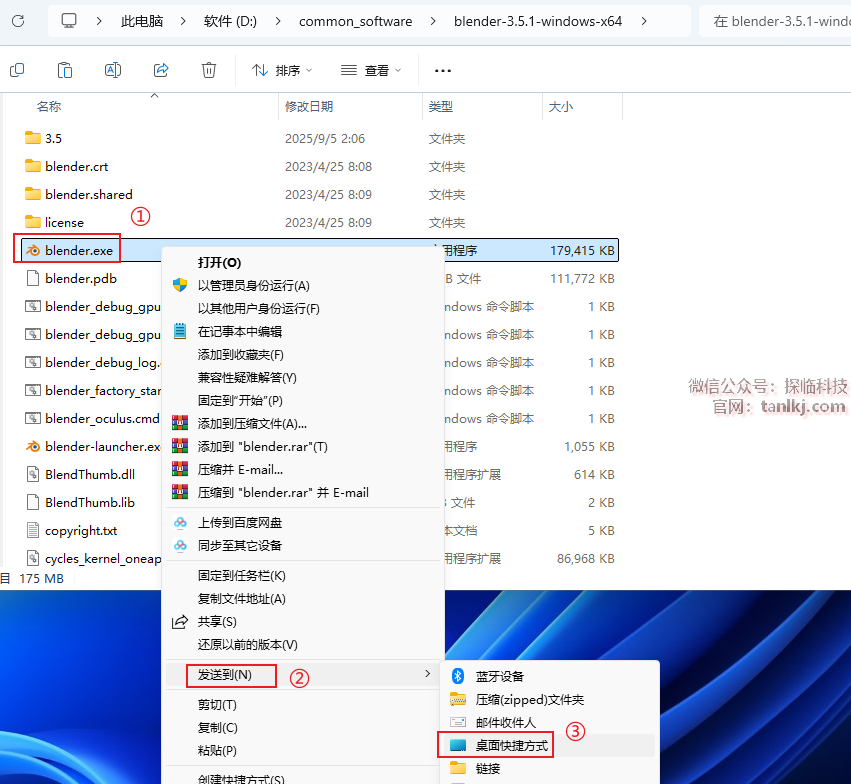Click the Delete trash icon in the toolbar
The width and height of the screenshot is (851, 784).
point(209,70)
